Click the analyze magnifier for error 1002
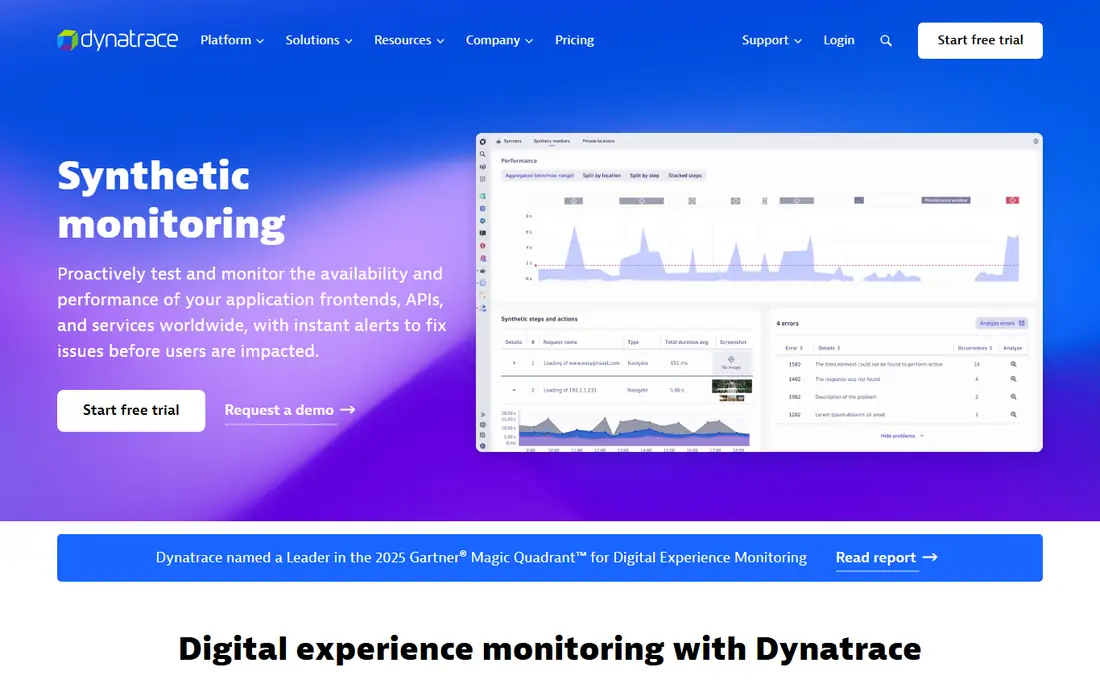Screen dimensions: 1100x688 pyautogui.click(x=1013, y=397)
